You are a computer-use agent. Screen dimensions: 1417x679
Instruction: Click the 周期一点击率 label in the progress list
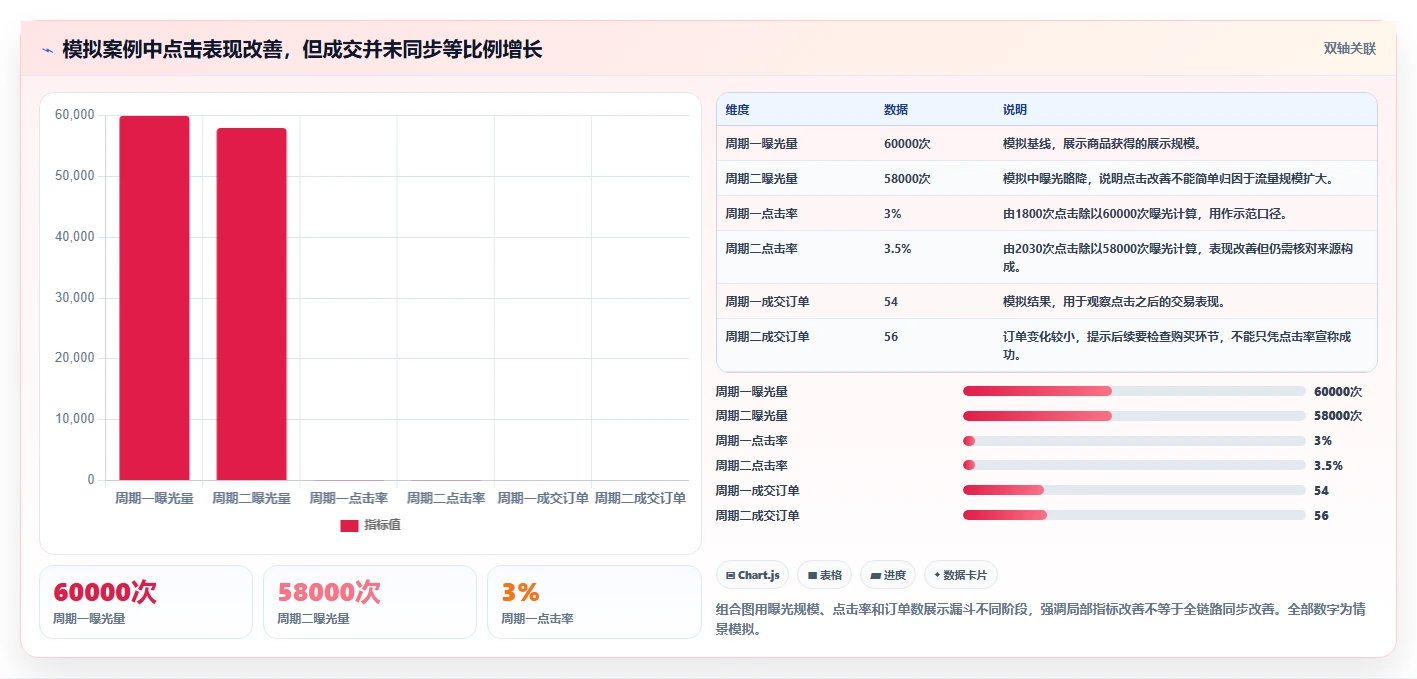pos(751,440)
